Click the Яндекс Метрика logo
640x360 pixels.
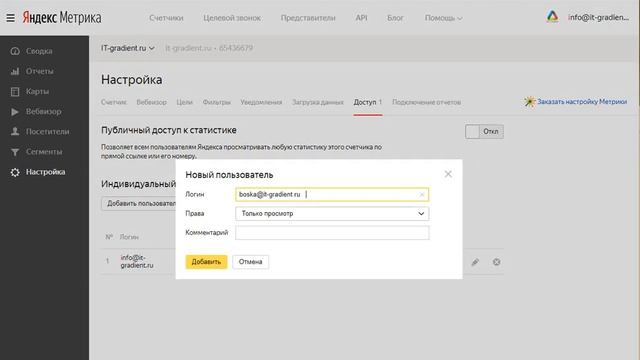coord(62,18)
